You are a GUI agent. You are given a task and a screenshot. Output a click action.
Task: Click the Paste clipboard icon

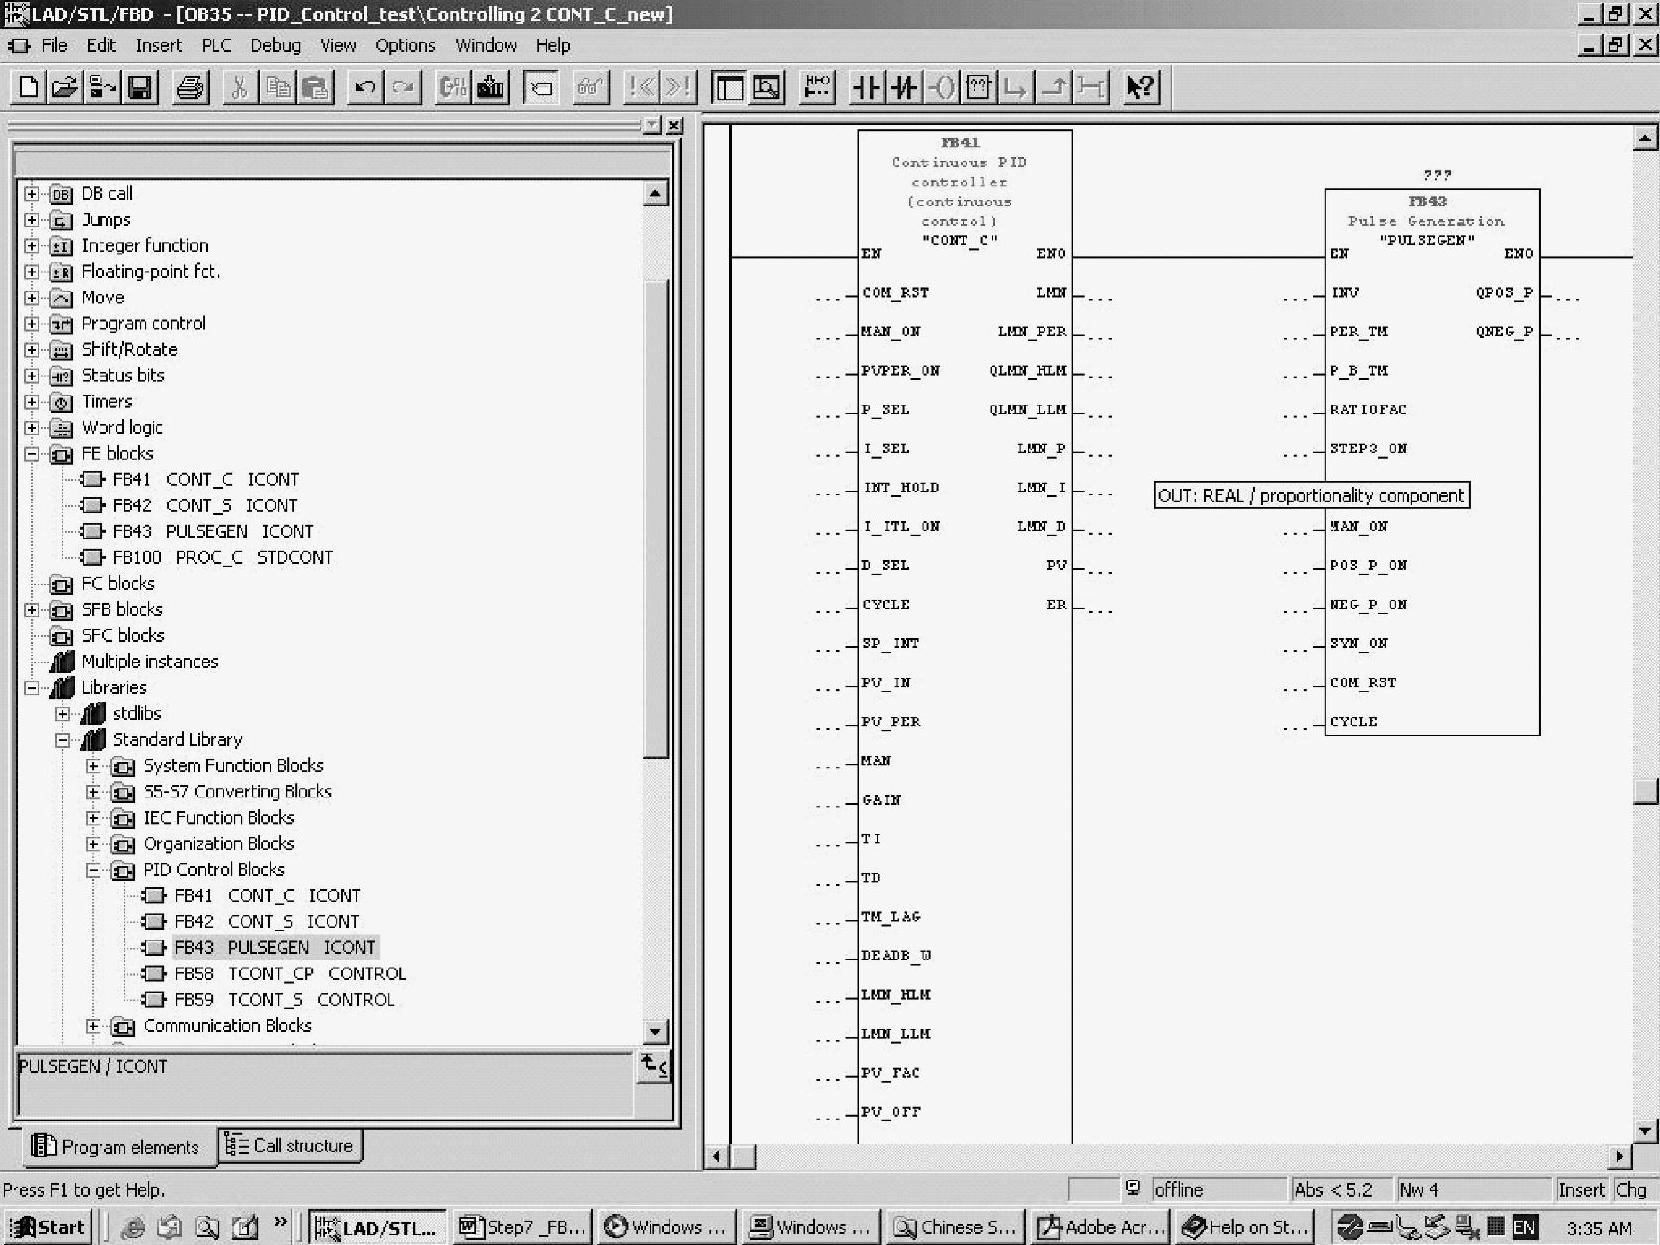315,88
